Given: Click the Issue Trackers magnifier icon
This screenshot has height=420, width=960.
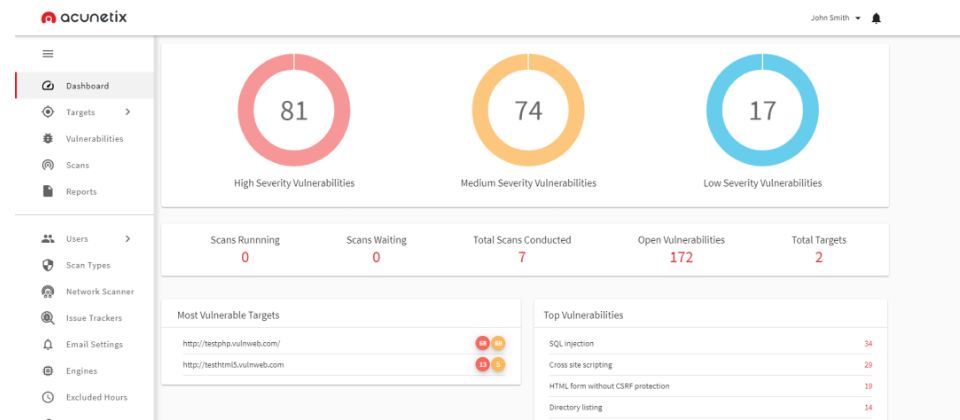Looking at the screenshot, I should [47, 318].
